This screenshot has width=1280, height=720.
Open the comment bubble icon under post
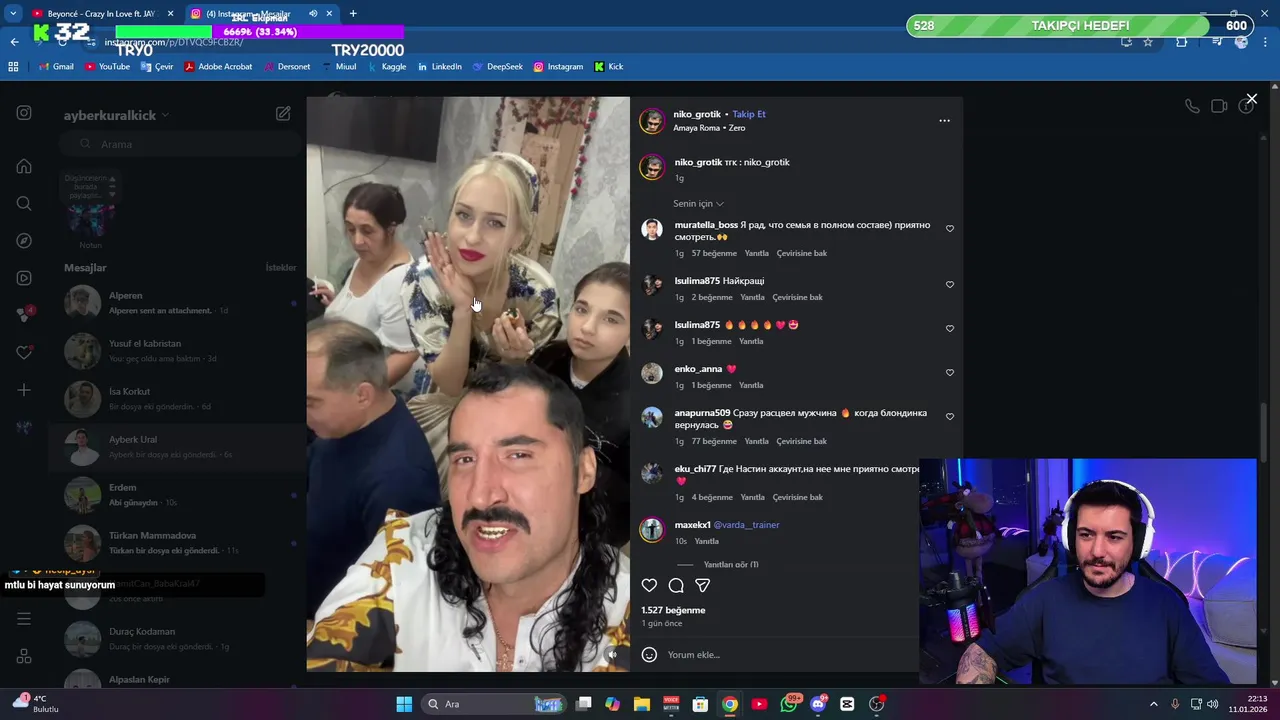pos(676,585)
